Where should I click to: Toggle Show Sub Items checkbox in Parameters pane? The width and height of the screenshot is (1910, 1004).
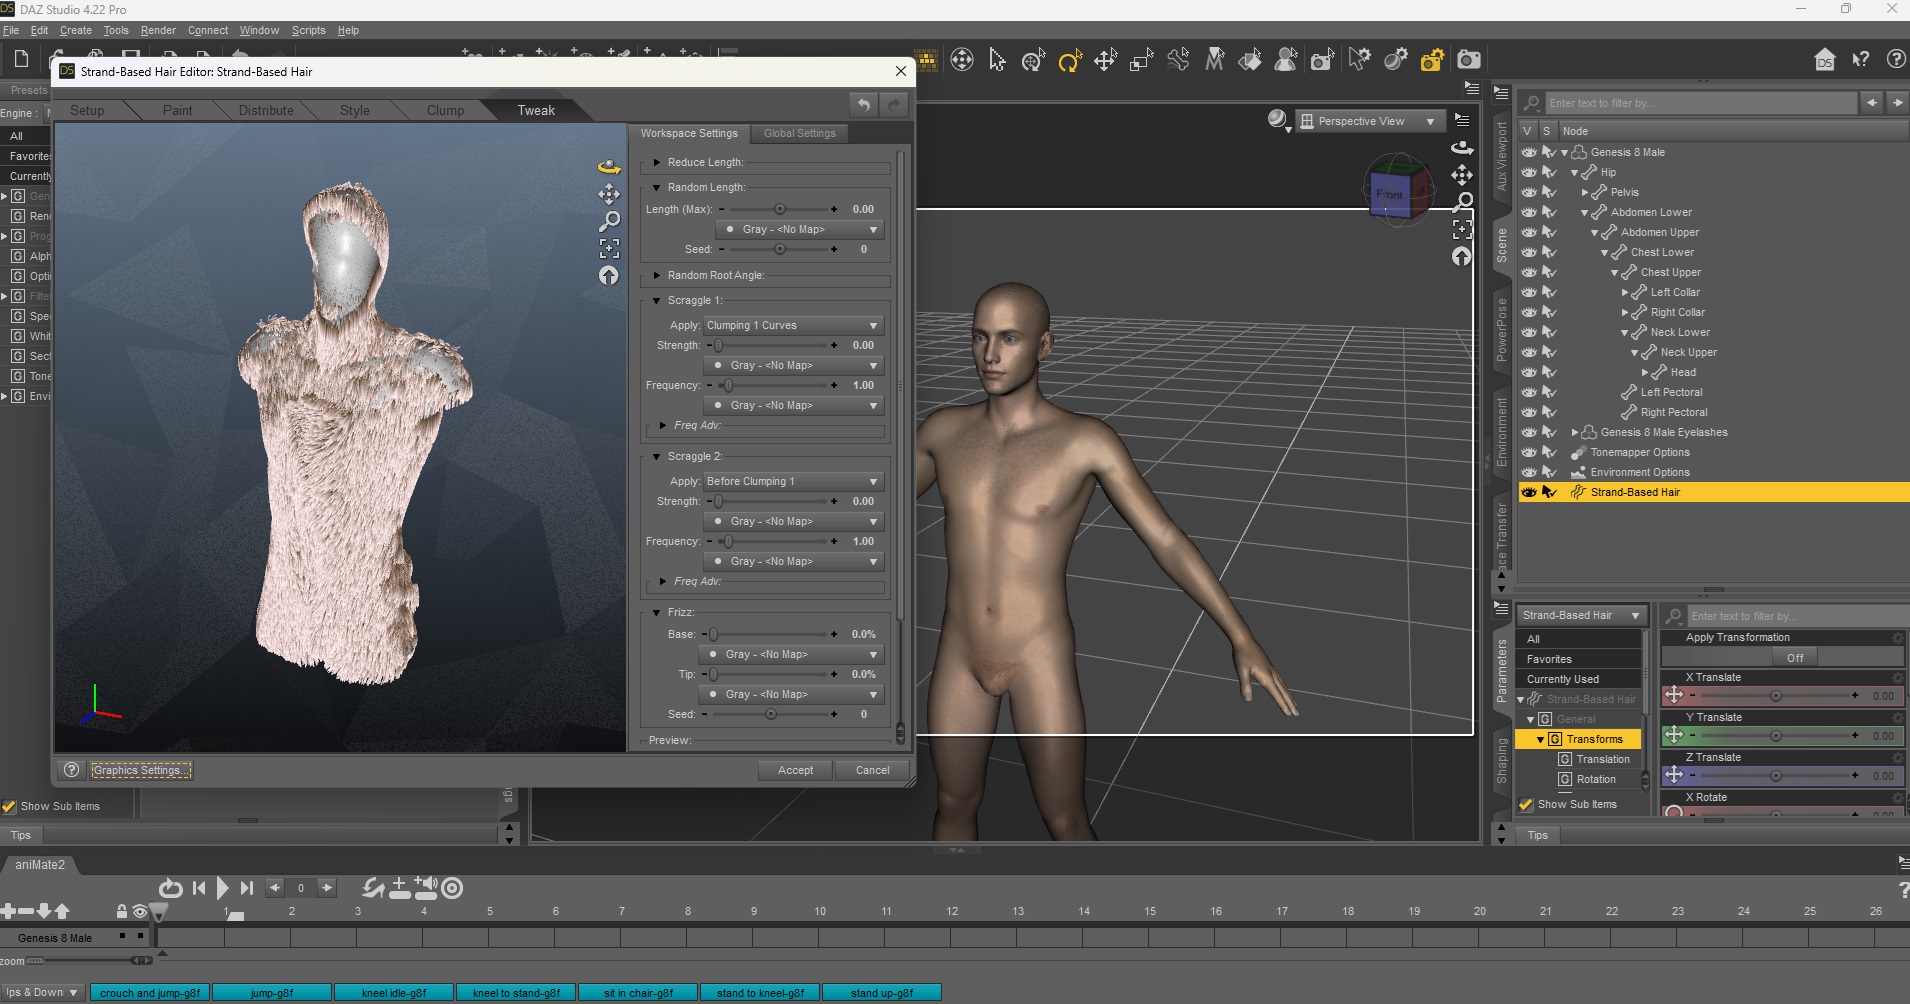pos(1526,804)
